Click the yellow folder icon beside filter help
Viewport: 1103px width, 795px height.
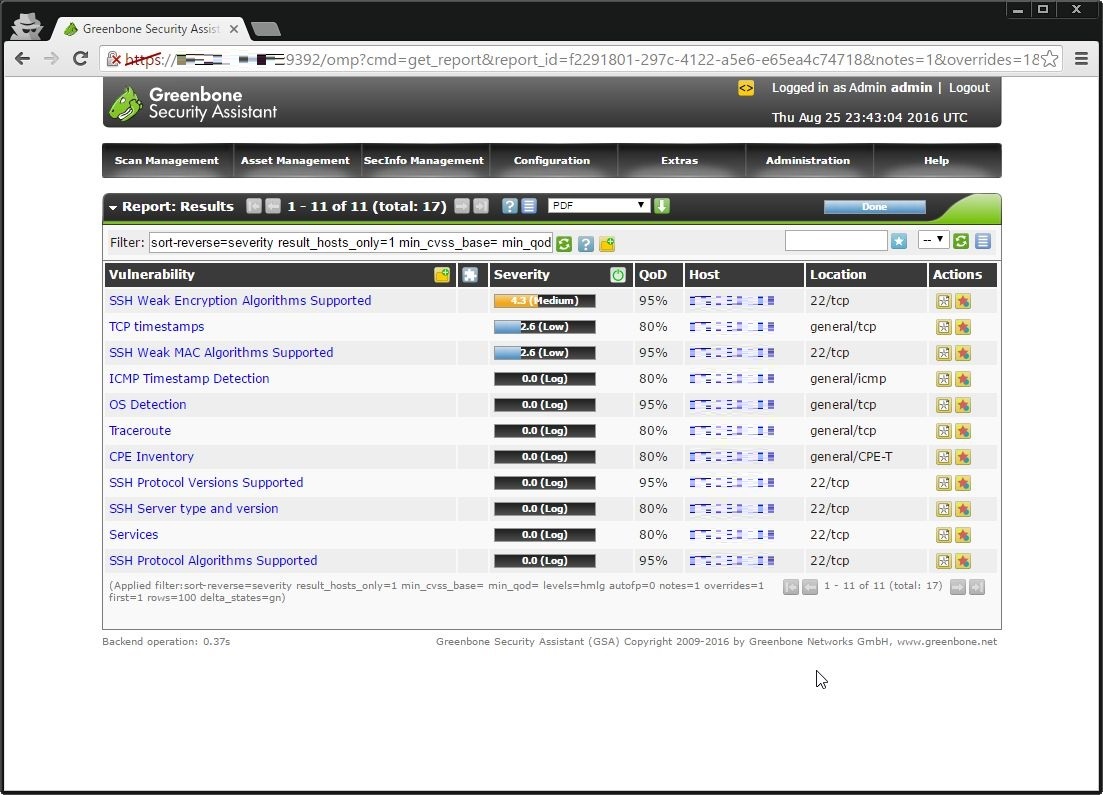607,244
